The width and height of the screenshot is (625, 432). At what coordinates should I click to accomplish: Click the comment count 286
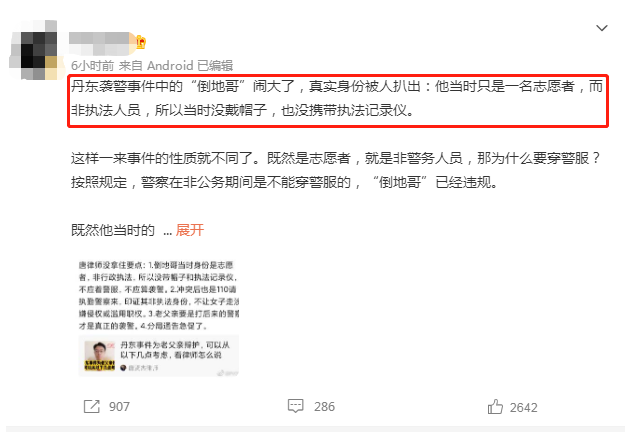point(324,406)
